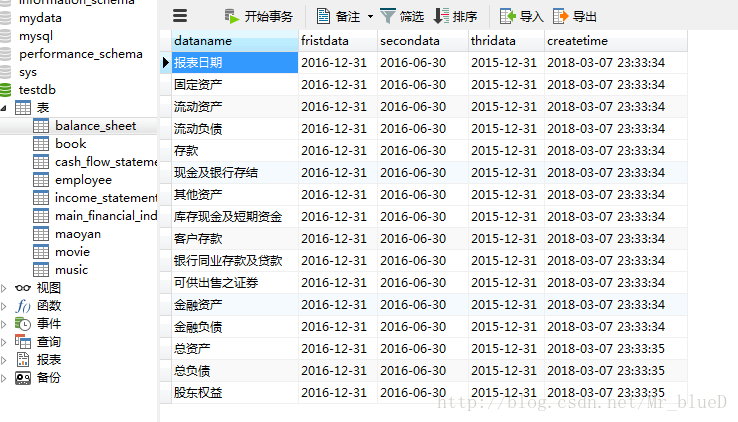Viewport: 738px width, 422px height.
Task: Expand the 函数 functions tree node
Action: 4,306
